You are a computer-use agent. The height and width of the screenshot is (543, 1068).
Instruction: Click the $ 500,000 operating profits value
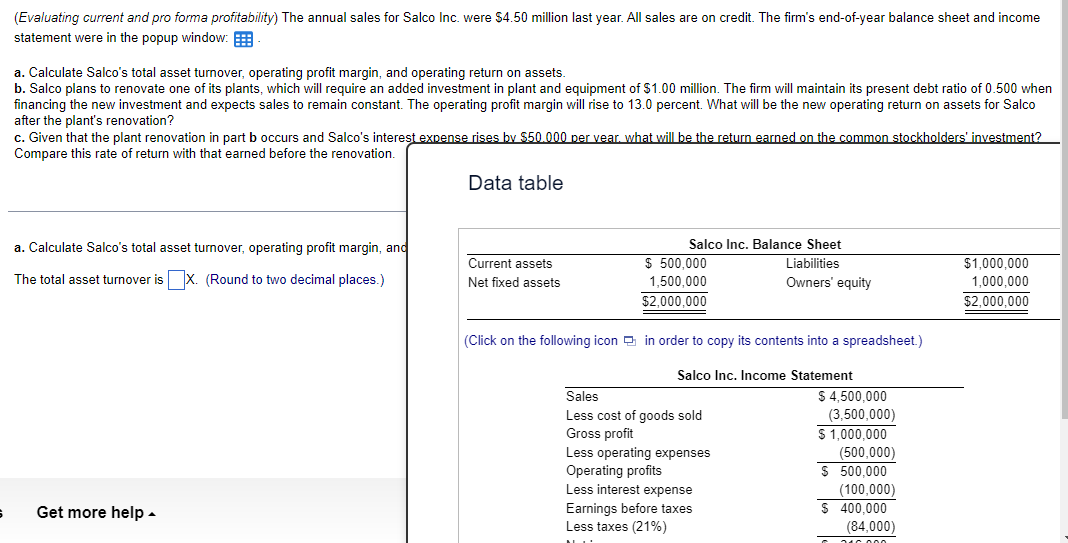pos(854,471)
